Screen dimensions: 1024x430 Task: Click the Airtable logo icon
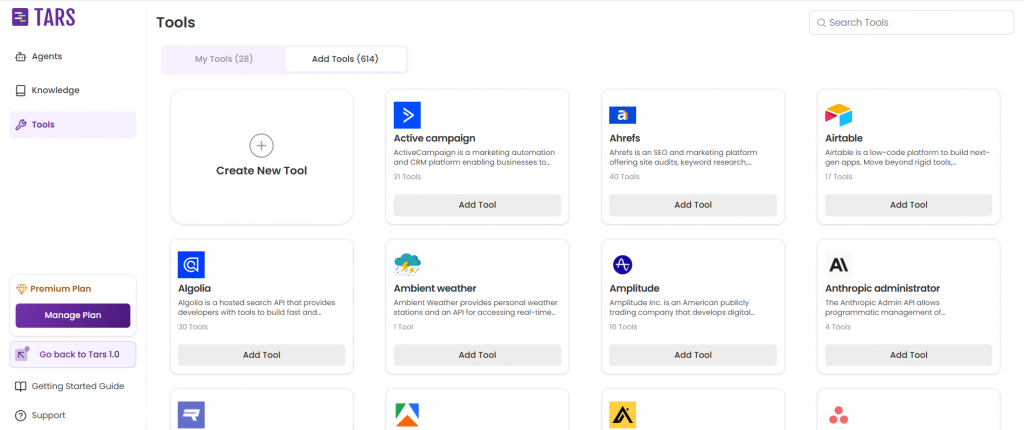point(838,115)
